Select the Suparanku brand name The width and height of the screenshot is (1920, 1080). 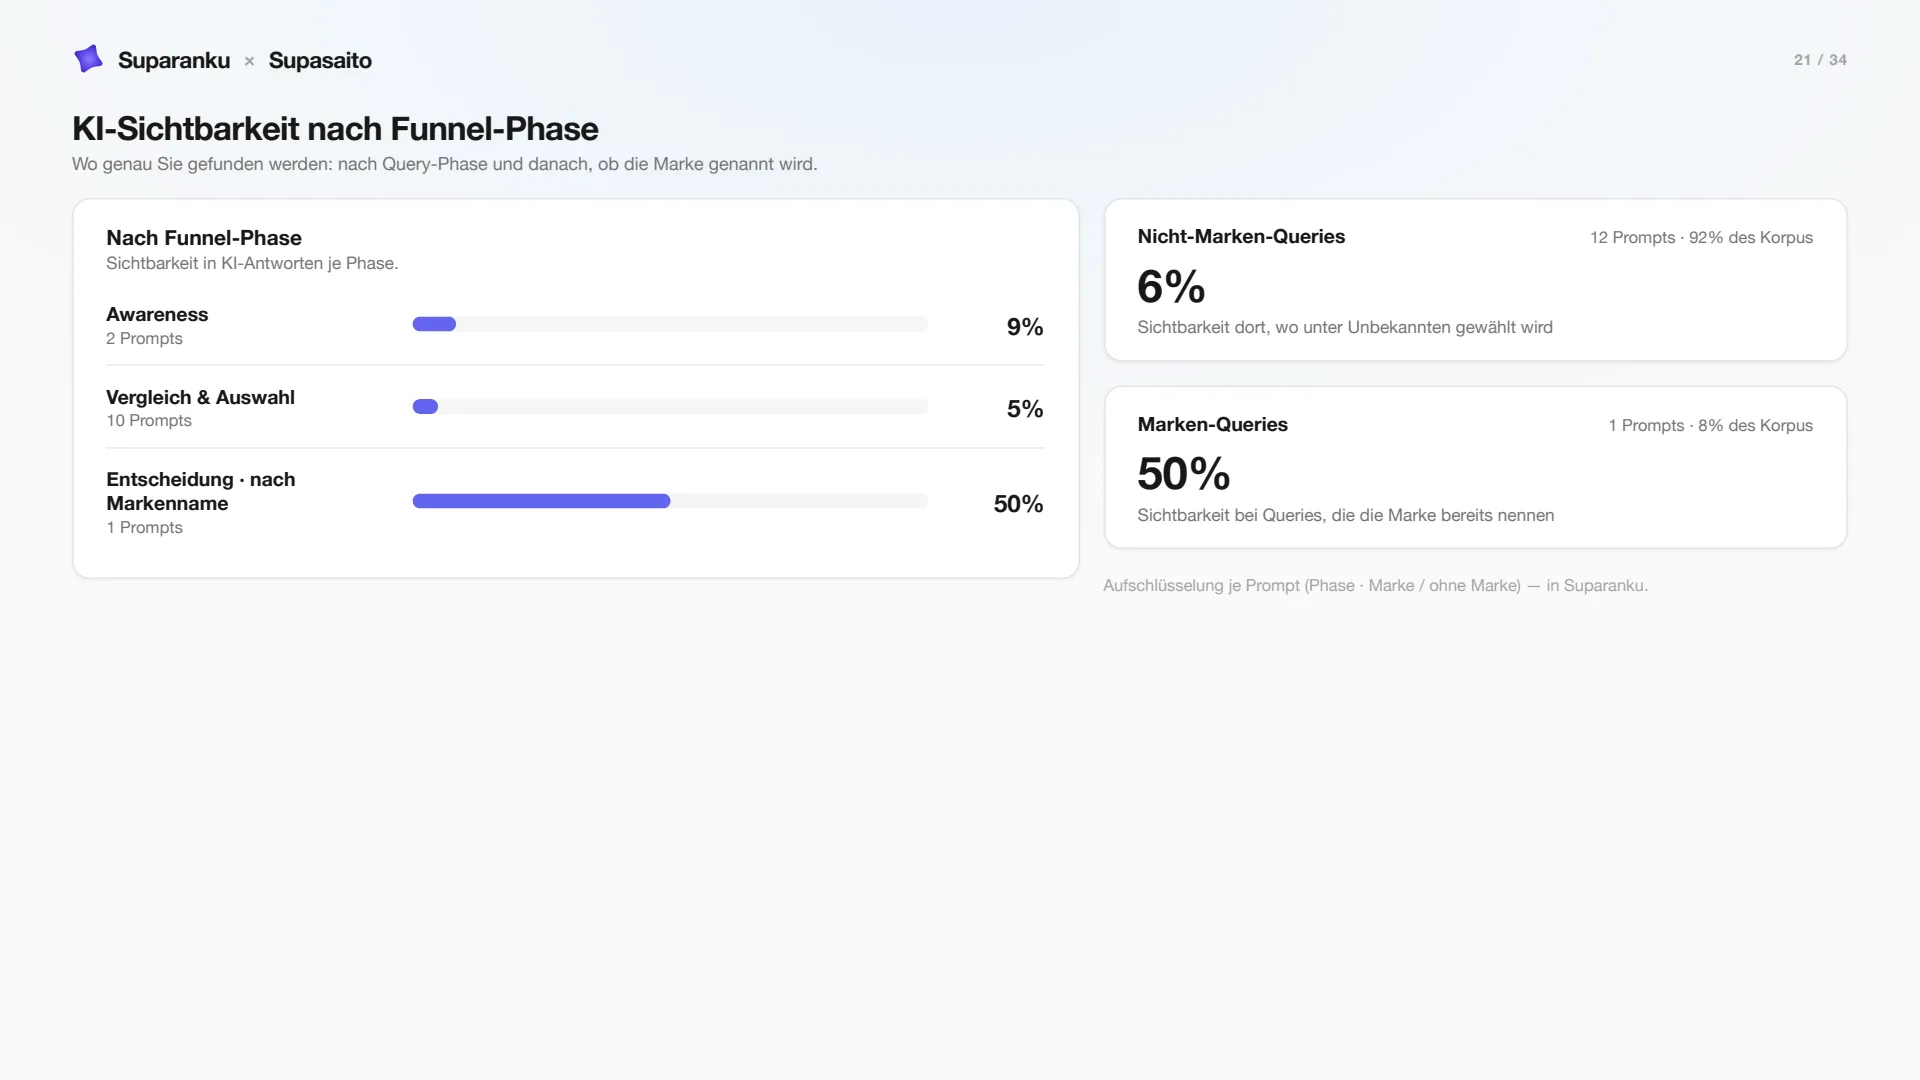tap(174, 60)
